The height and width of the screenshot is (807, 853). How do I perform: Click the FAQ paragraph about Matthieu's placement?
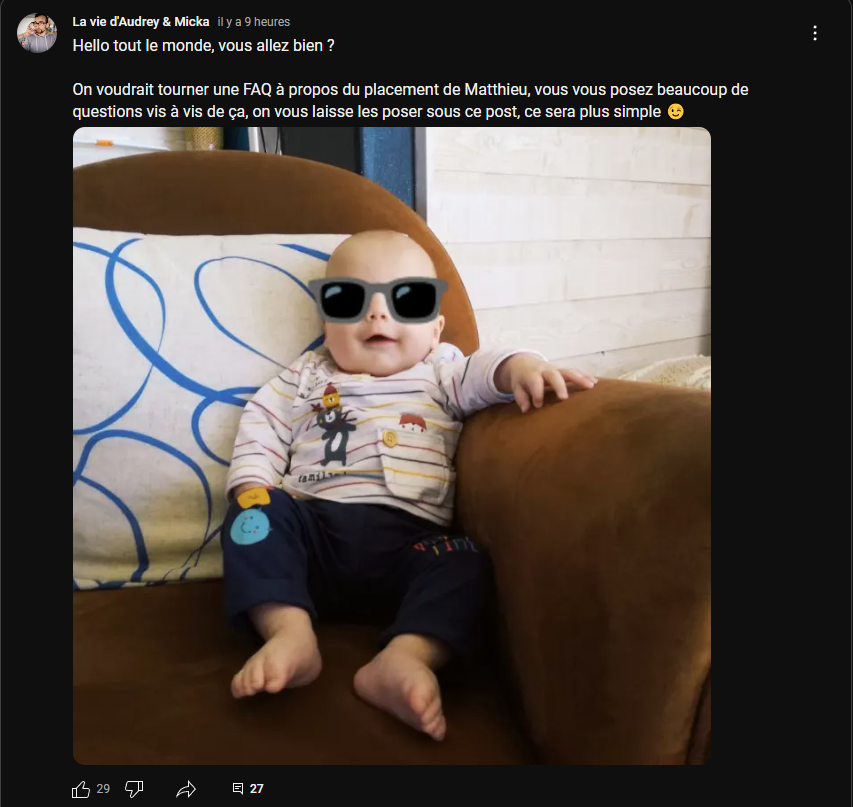point(410,101)
